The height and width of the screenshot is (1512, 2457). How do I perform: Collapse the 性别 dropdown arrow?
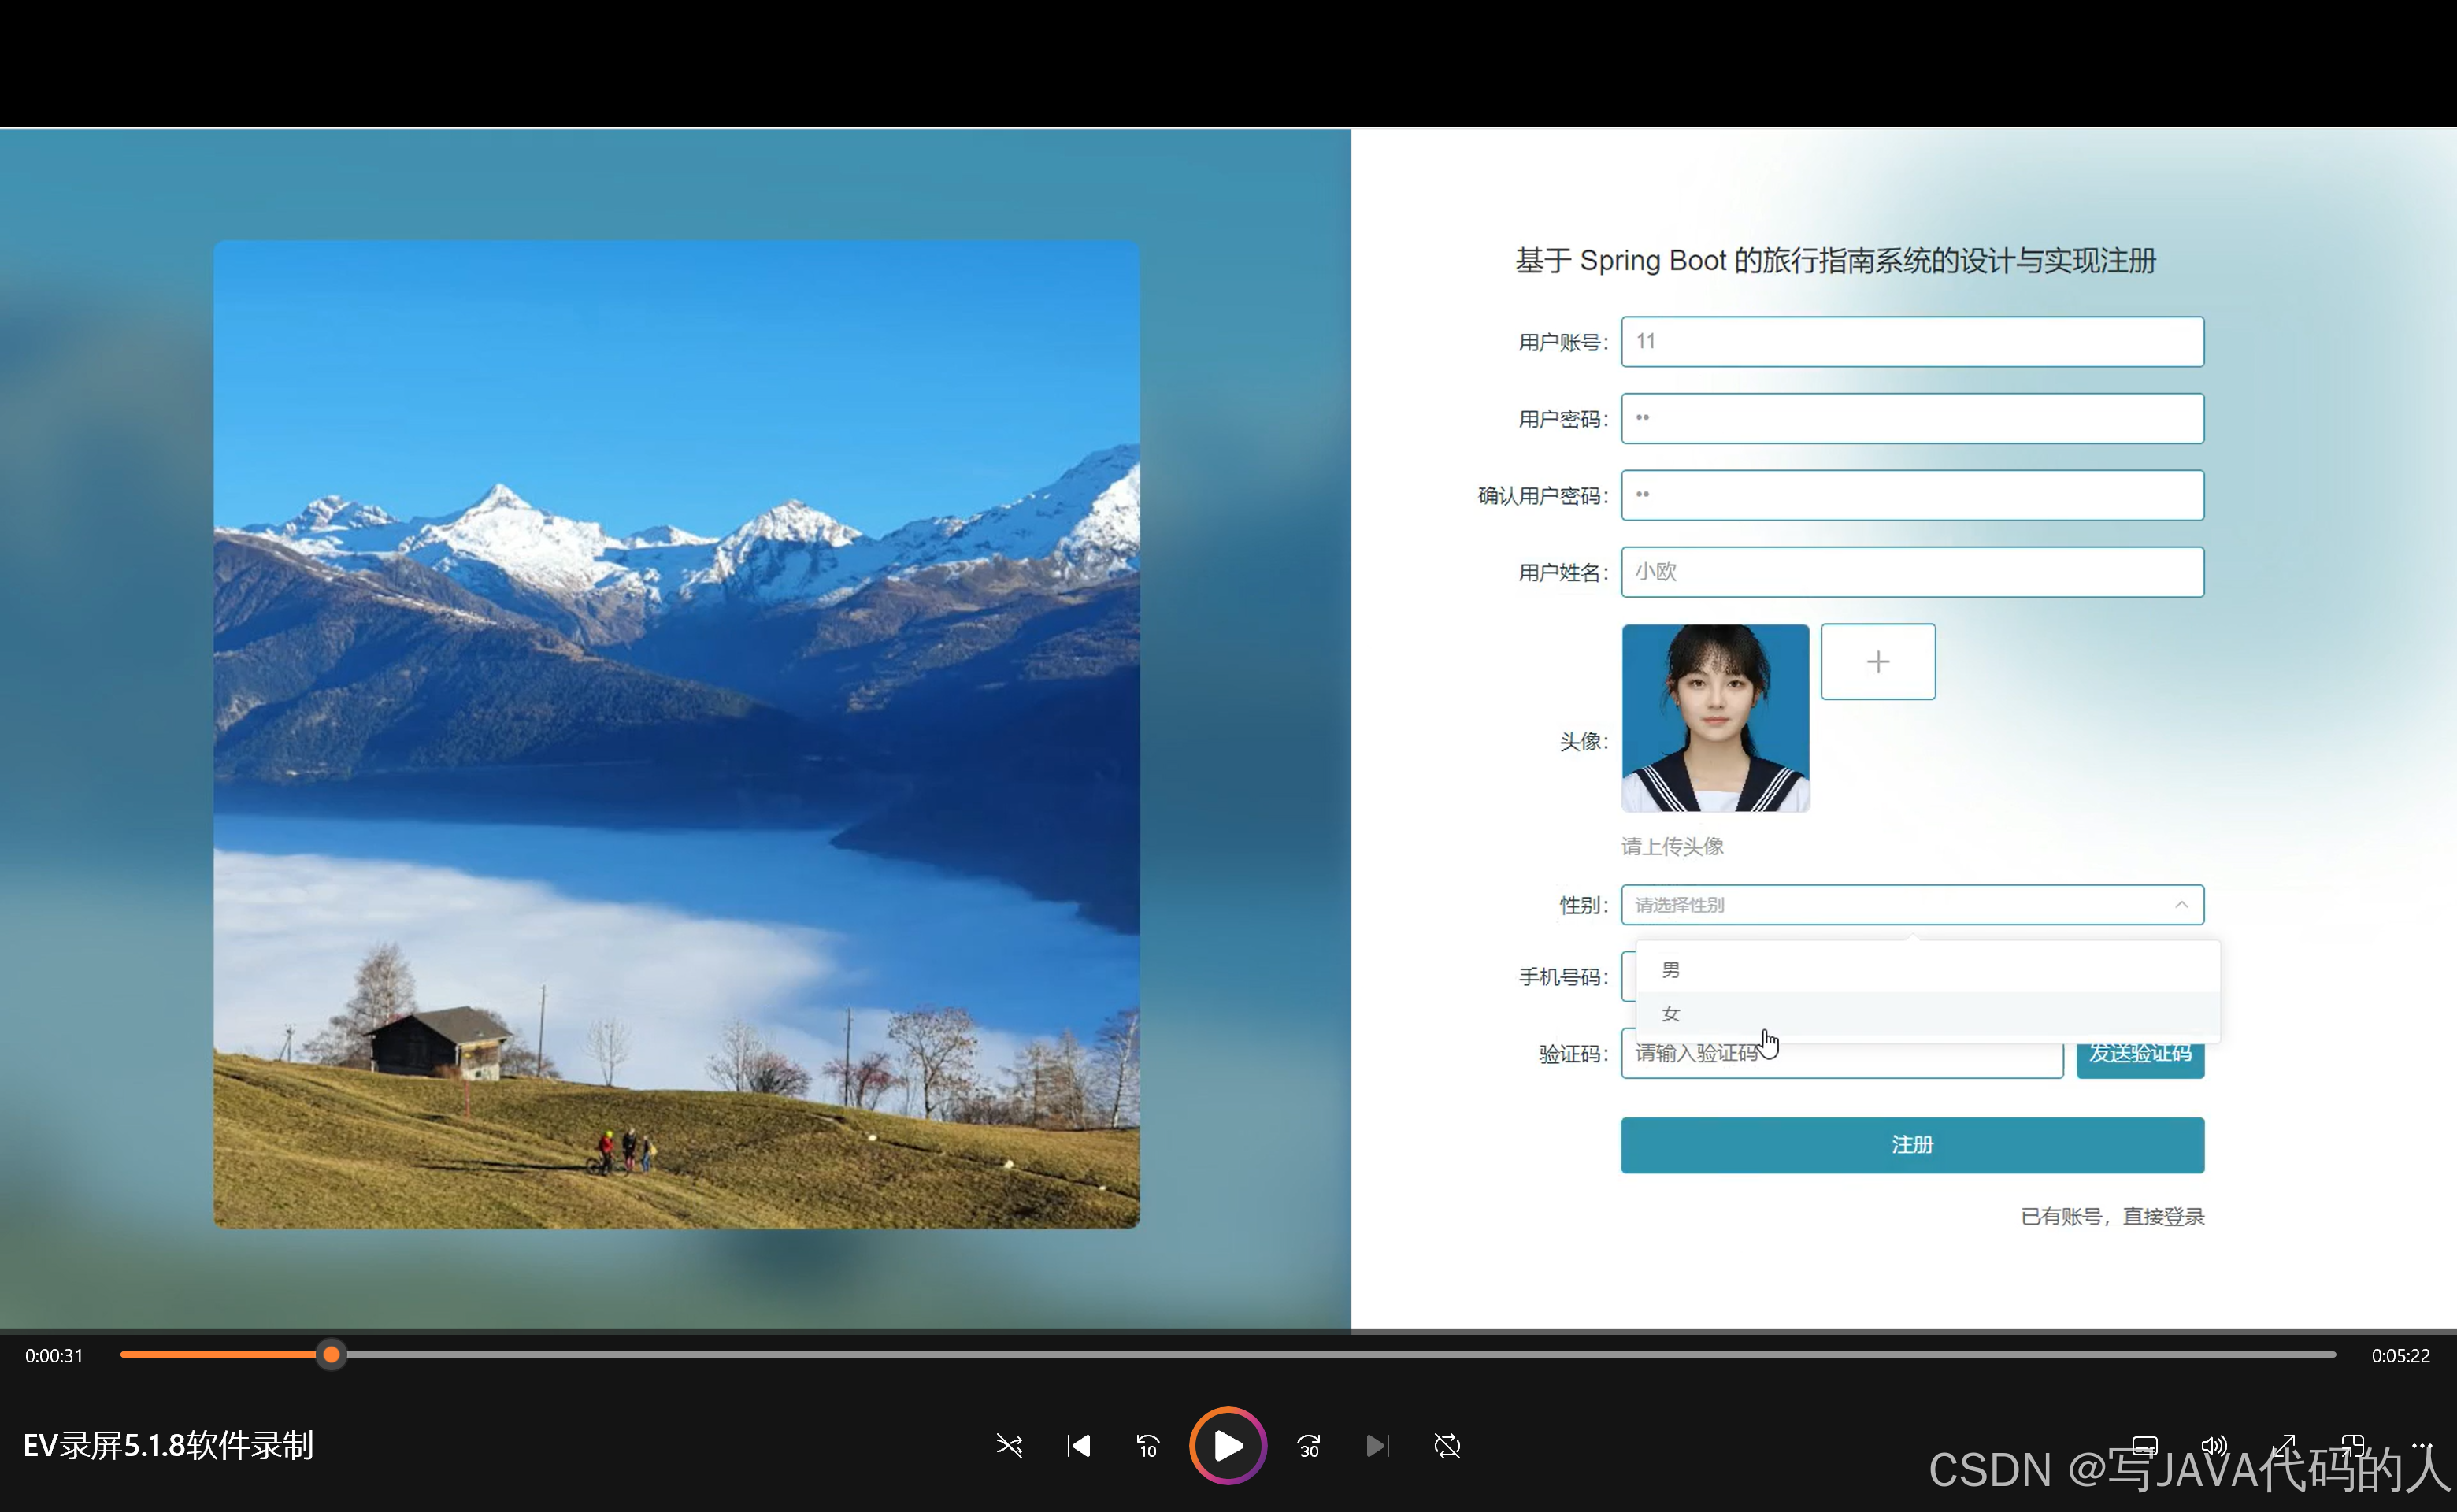(2181, 905)
